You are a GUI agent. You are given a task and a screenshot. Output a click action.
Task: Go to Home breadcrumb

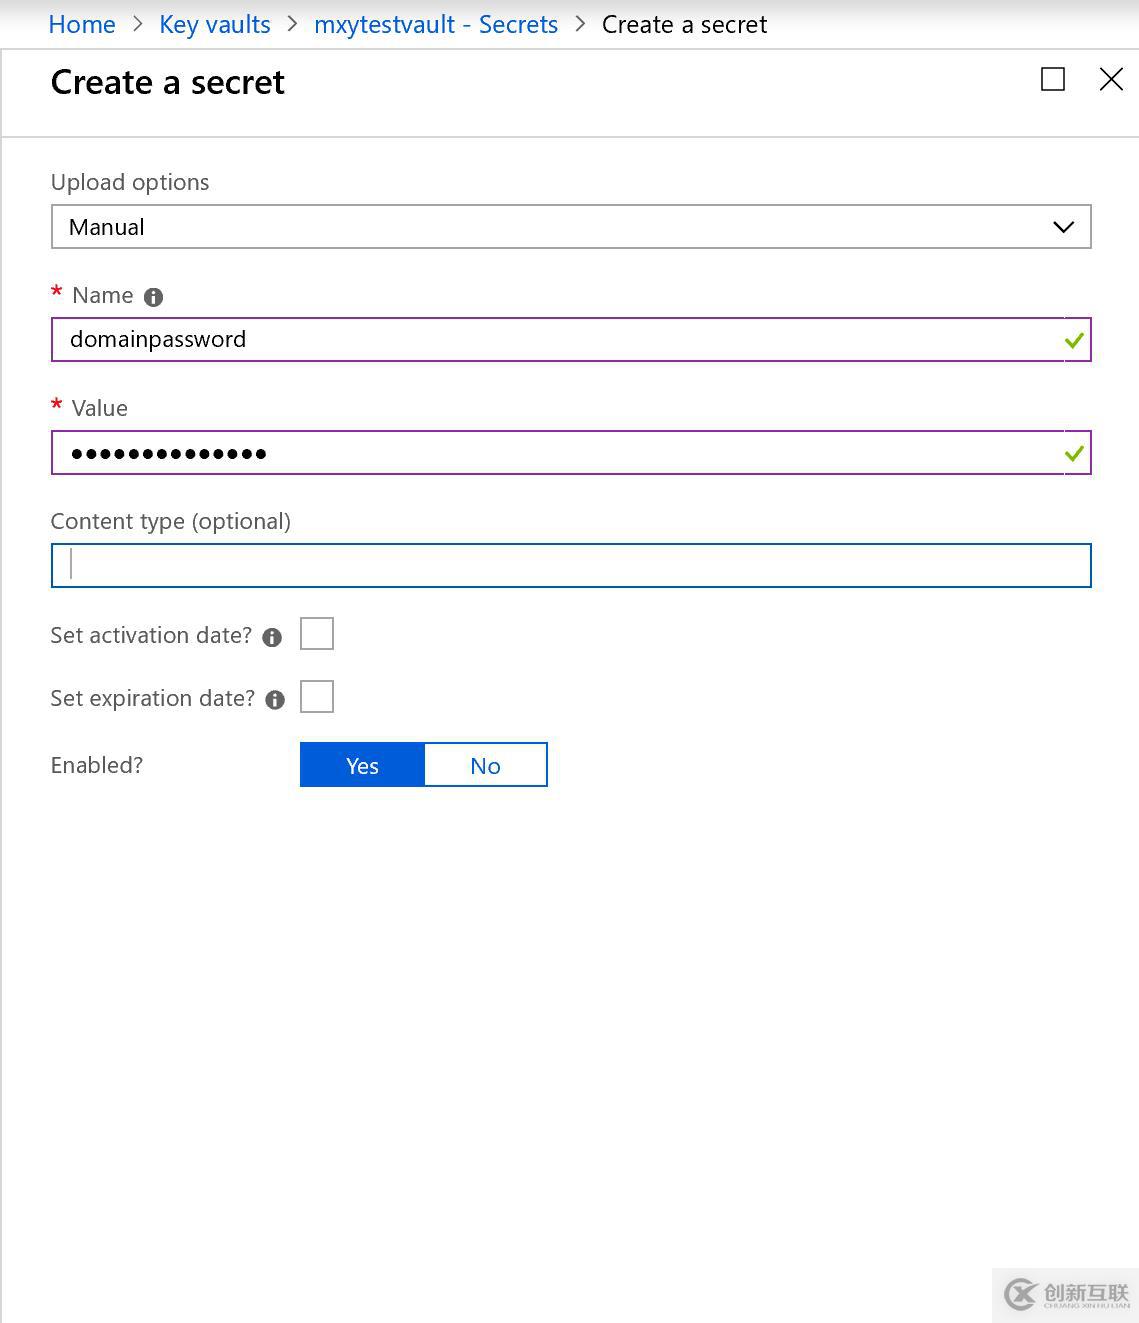point(82,25)
